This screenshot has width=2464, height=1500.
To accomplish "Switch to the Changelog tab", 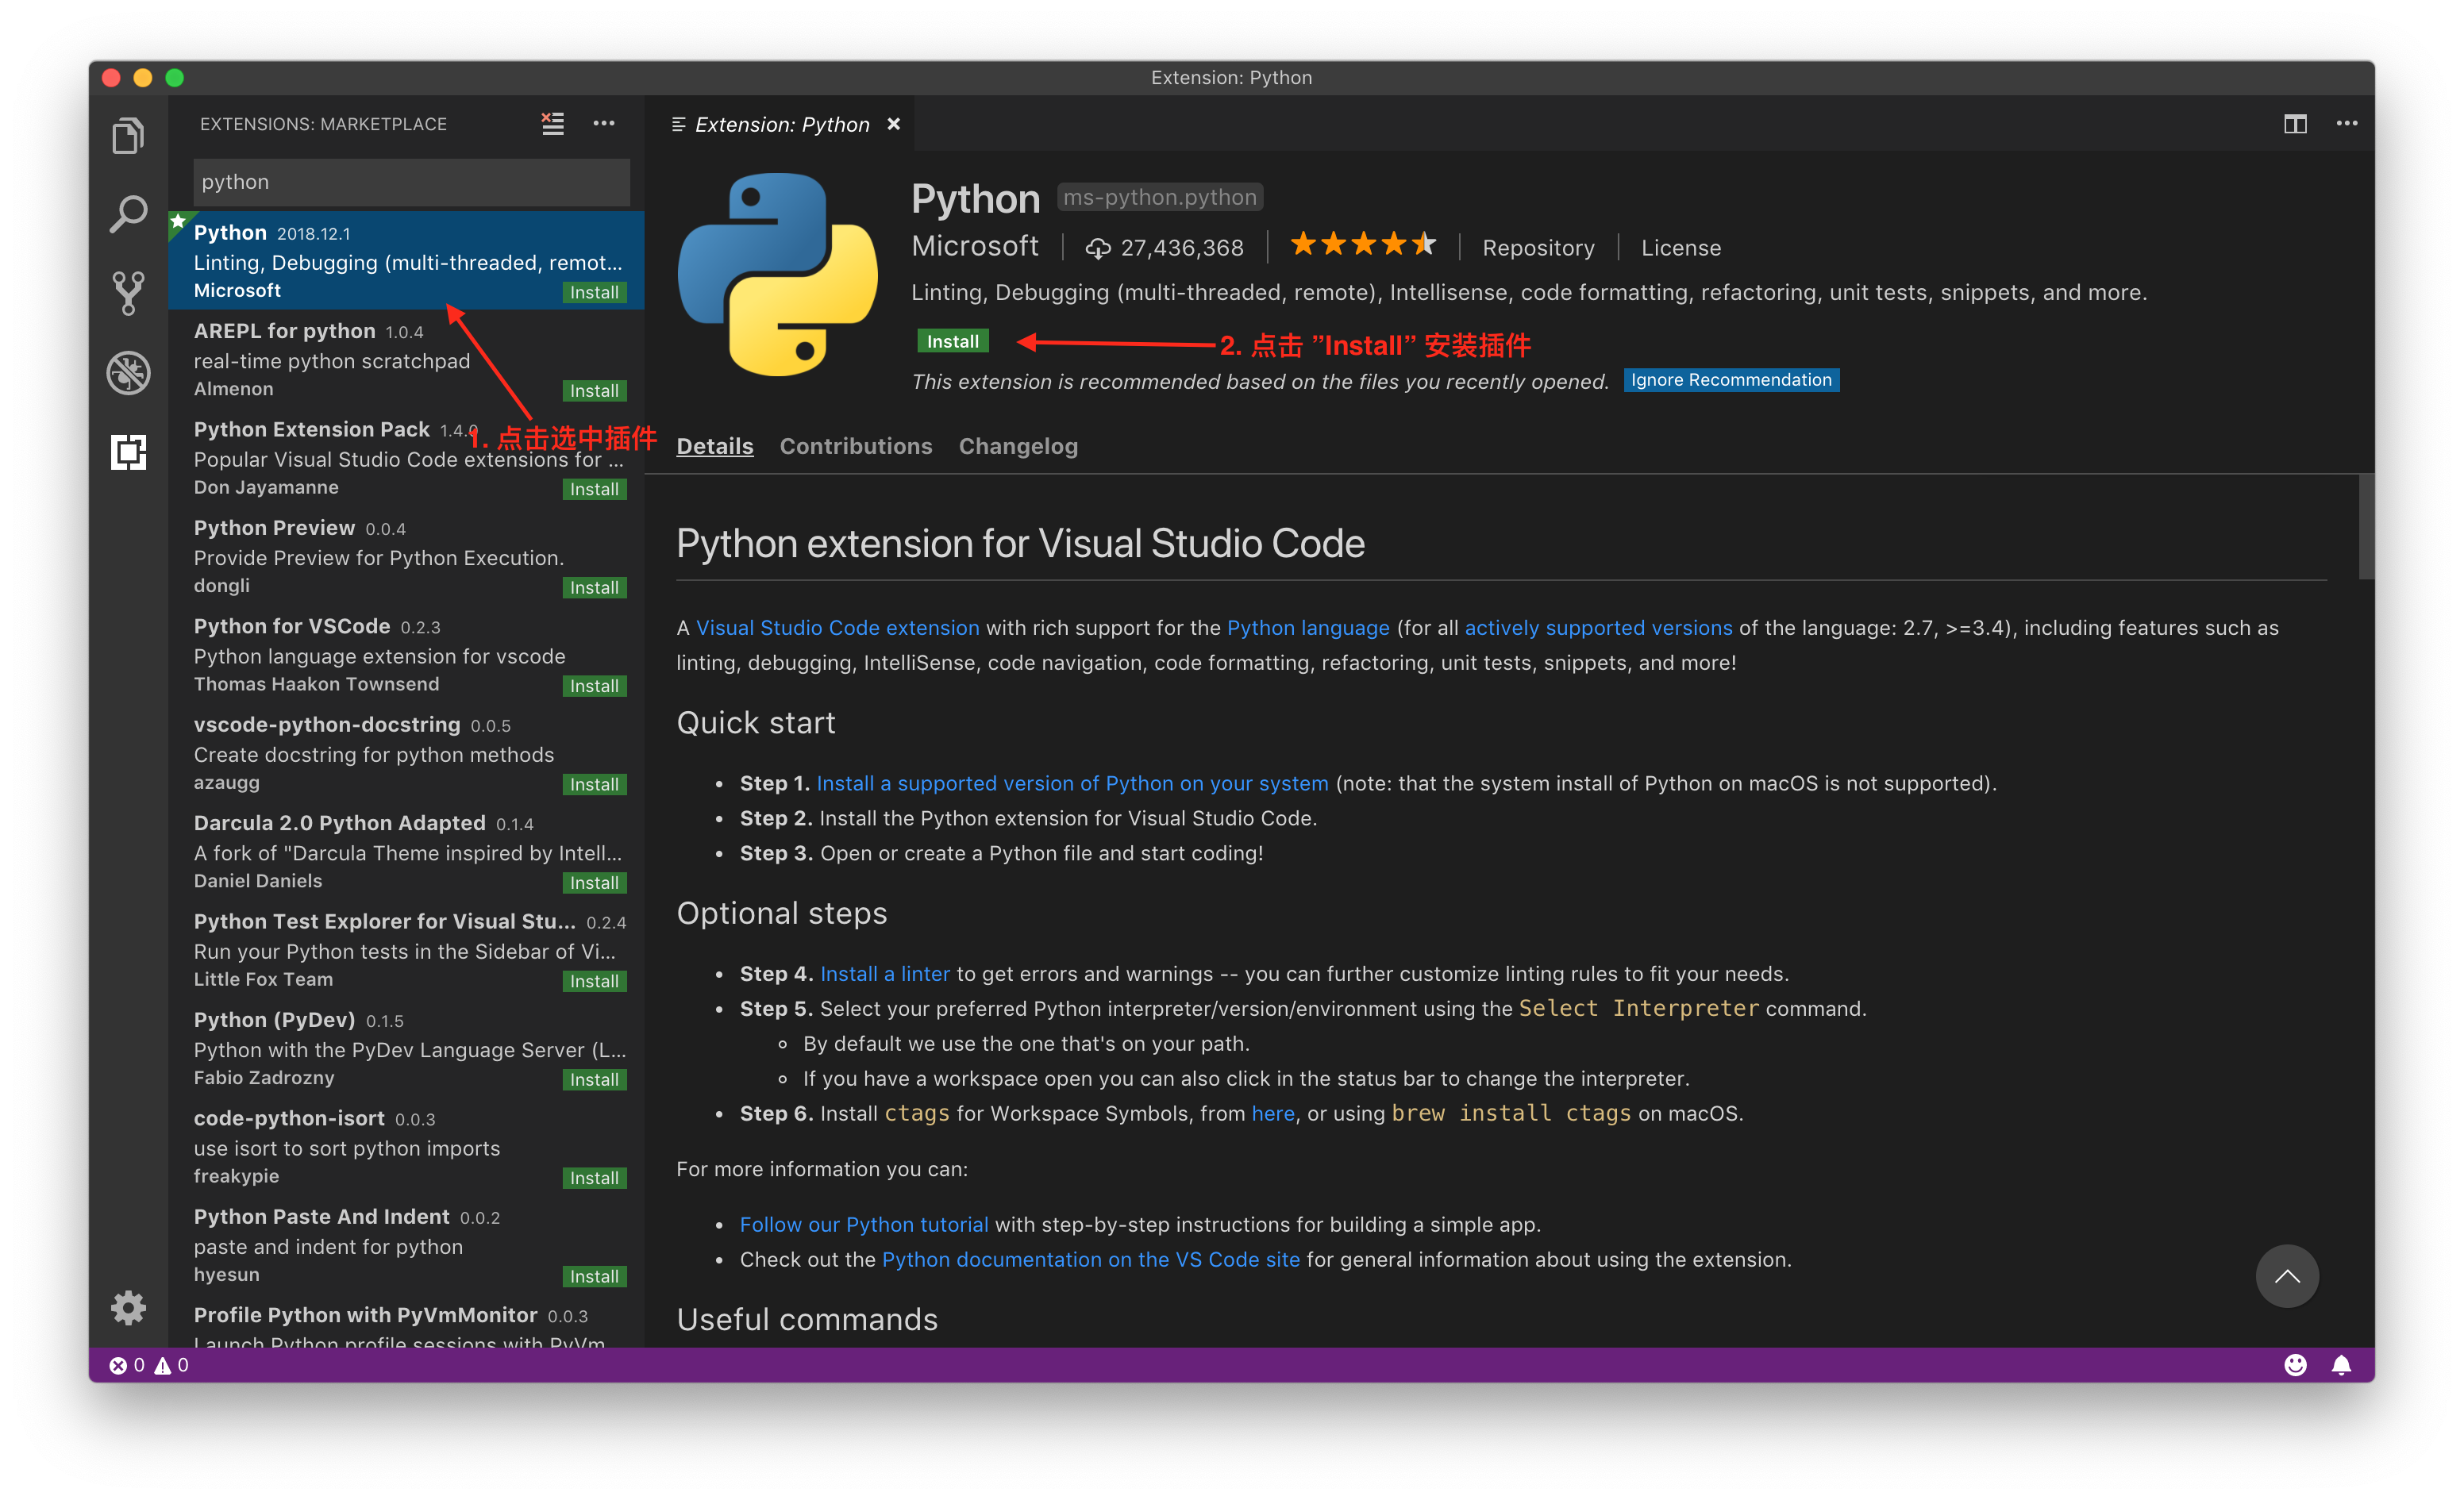I will [x=1018, y=446].
